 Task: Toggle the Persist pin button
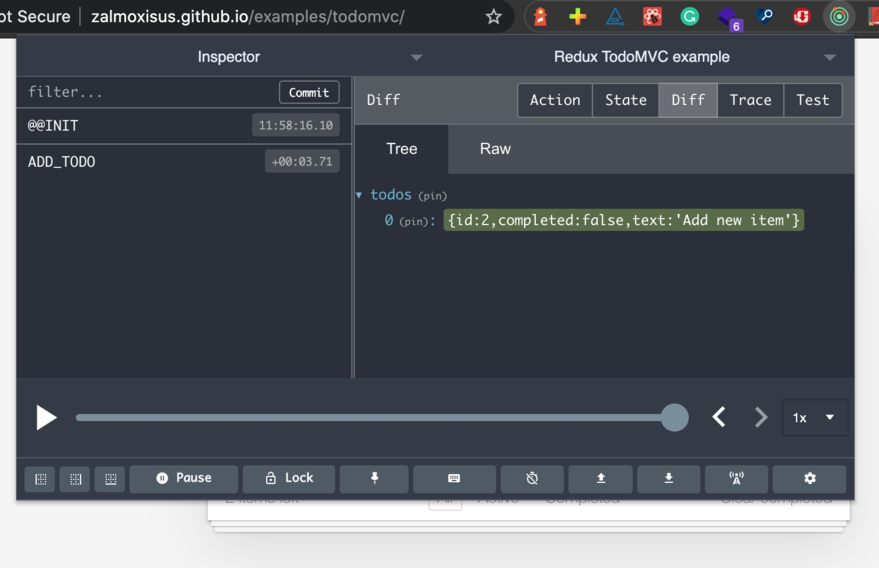point(374,478)
